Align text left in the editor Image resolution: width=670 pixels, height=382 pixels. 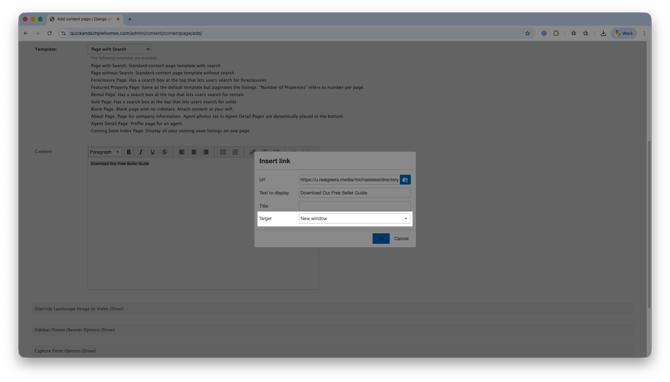(x=182, y=152)
